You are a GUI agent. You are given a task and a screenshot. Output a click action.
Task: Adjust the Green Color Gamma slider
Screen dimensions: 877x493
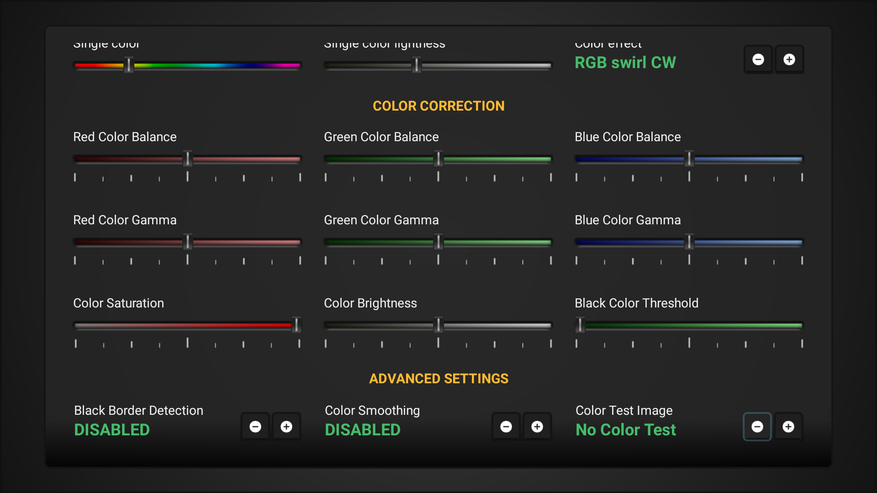[437, 242]
